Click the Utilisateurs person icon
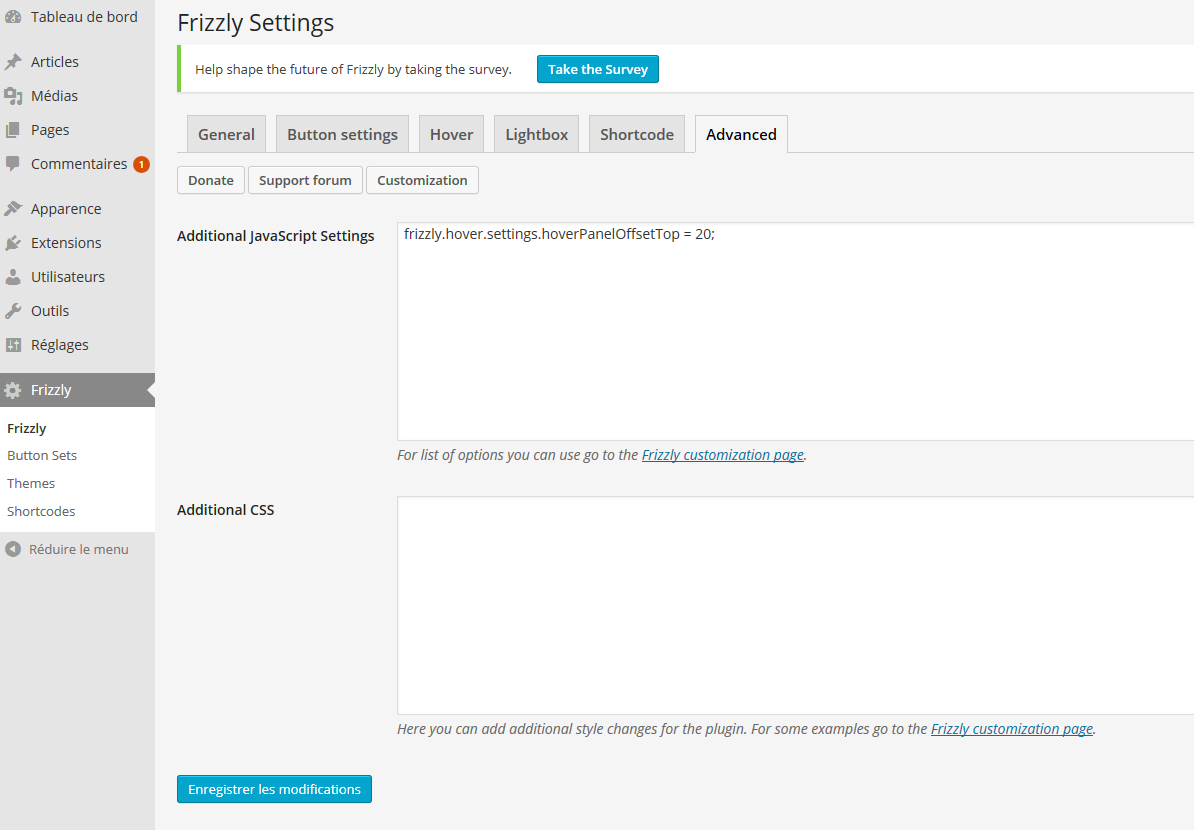 [13, 277]
